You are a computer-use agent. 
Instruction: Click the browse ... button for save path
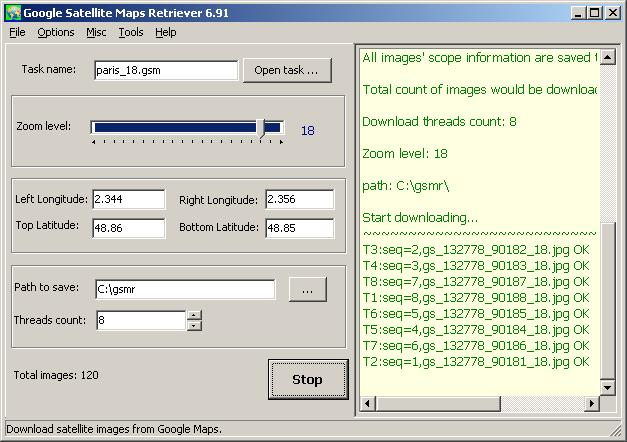[x=308, y=290]
